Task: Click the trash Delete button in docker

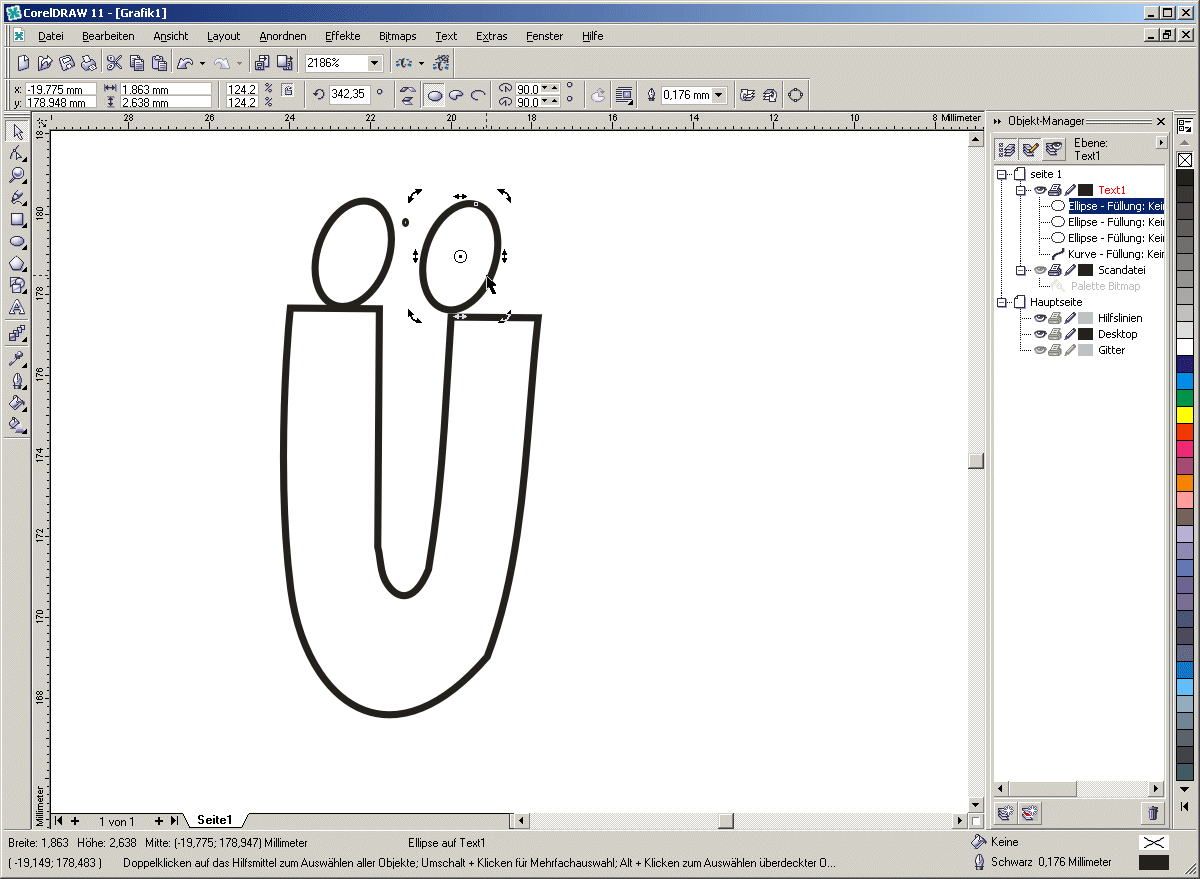Action: pyautogui.click(x=1153, y=813)
